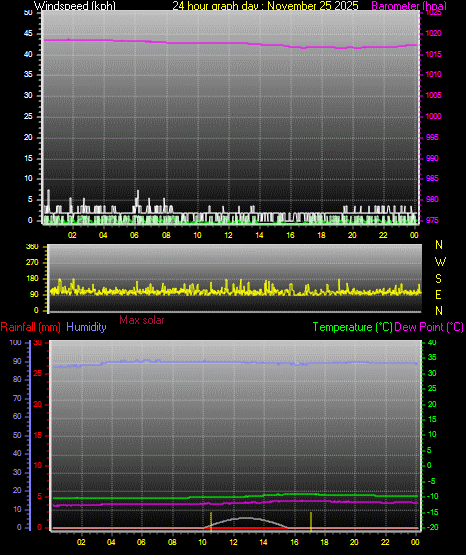
Task: Click the '1020' barometer scale value
Action: coord(433,33)
